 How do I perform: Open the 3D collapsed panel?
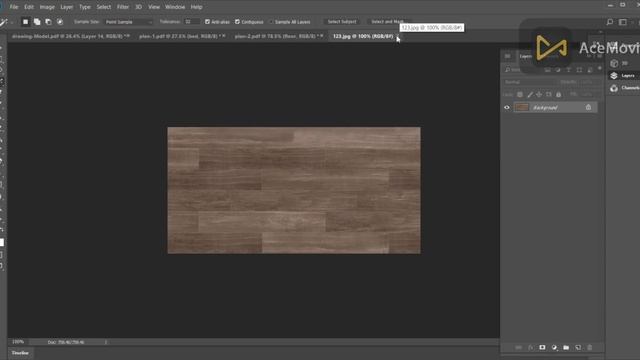tap(620, 63)
